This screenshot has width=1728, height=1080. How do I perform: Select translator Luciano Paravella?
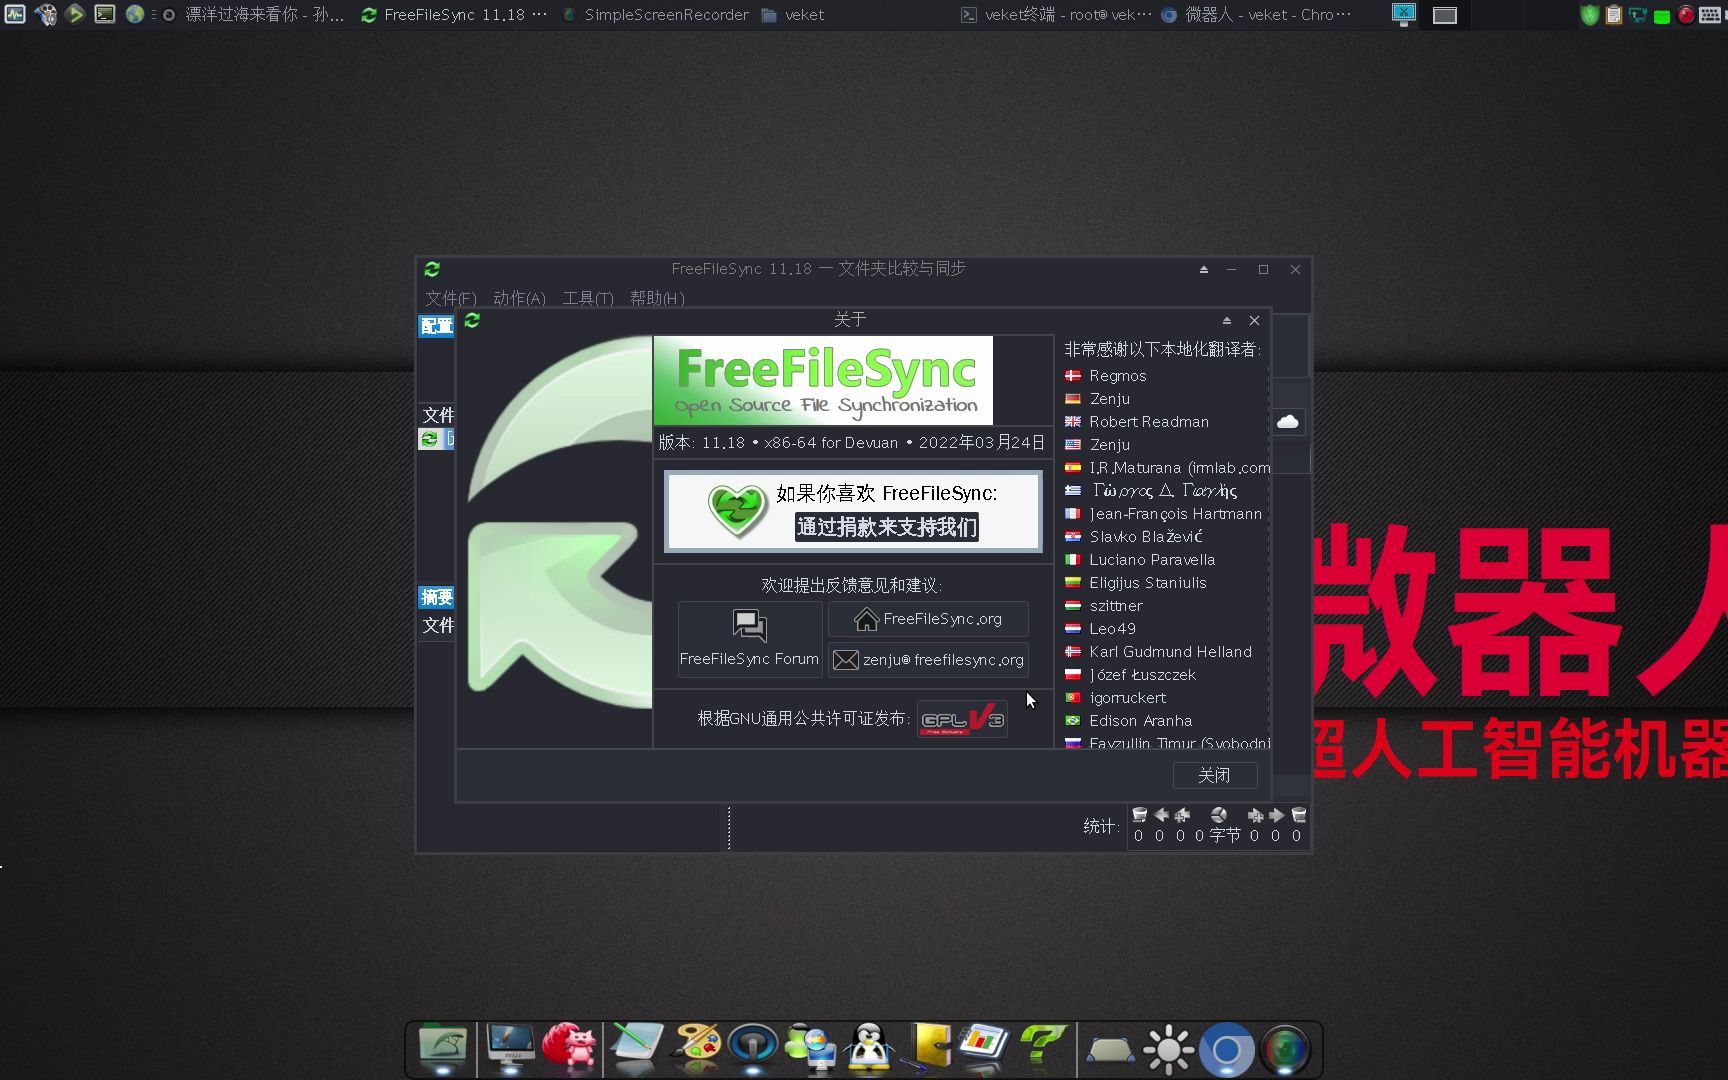pyautogui.click(x=1151, y=560)
